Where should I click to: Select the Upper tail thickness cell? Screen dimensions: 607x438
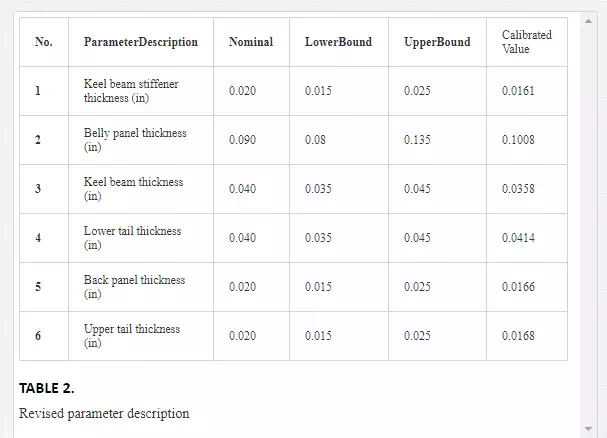pos(141,336)
